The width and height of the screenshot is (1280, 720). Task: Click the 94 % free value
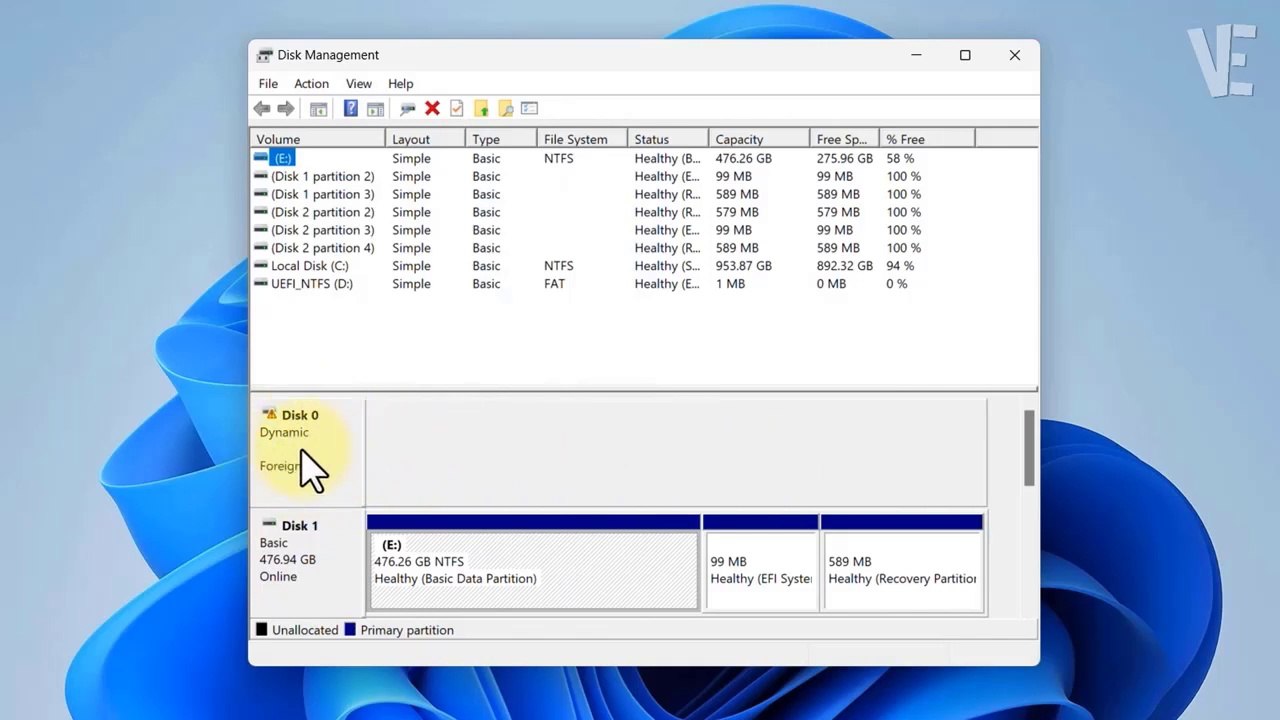point(900,266)
